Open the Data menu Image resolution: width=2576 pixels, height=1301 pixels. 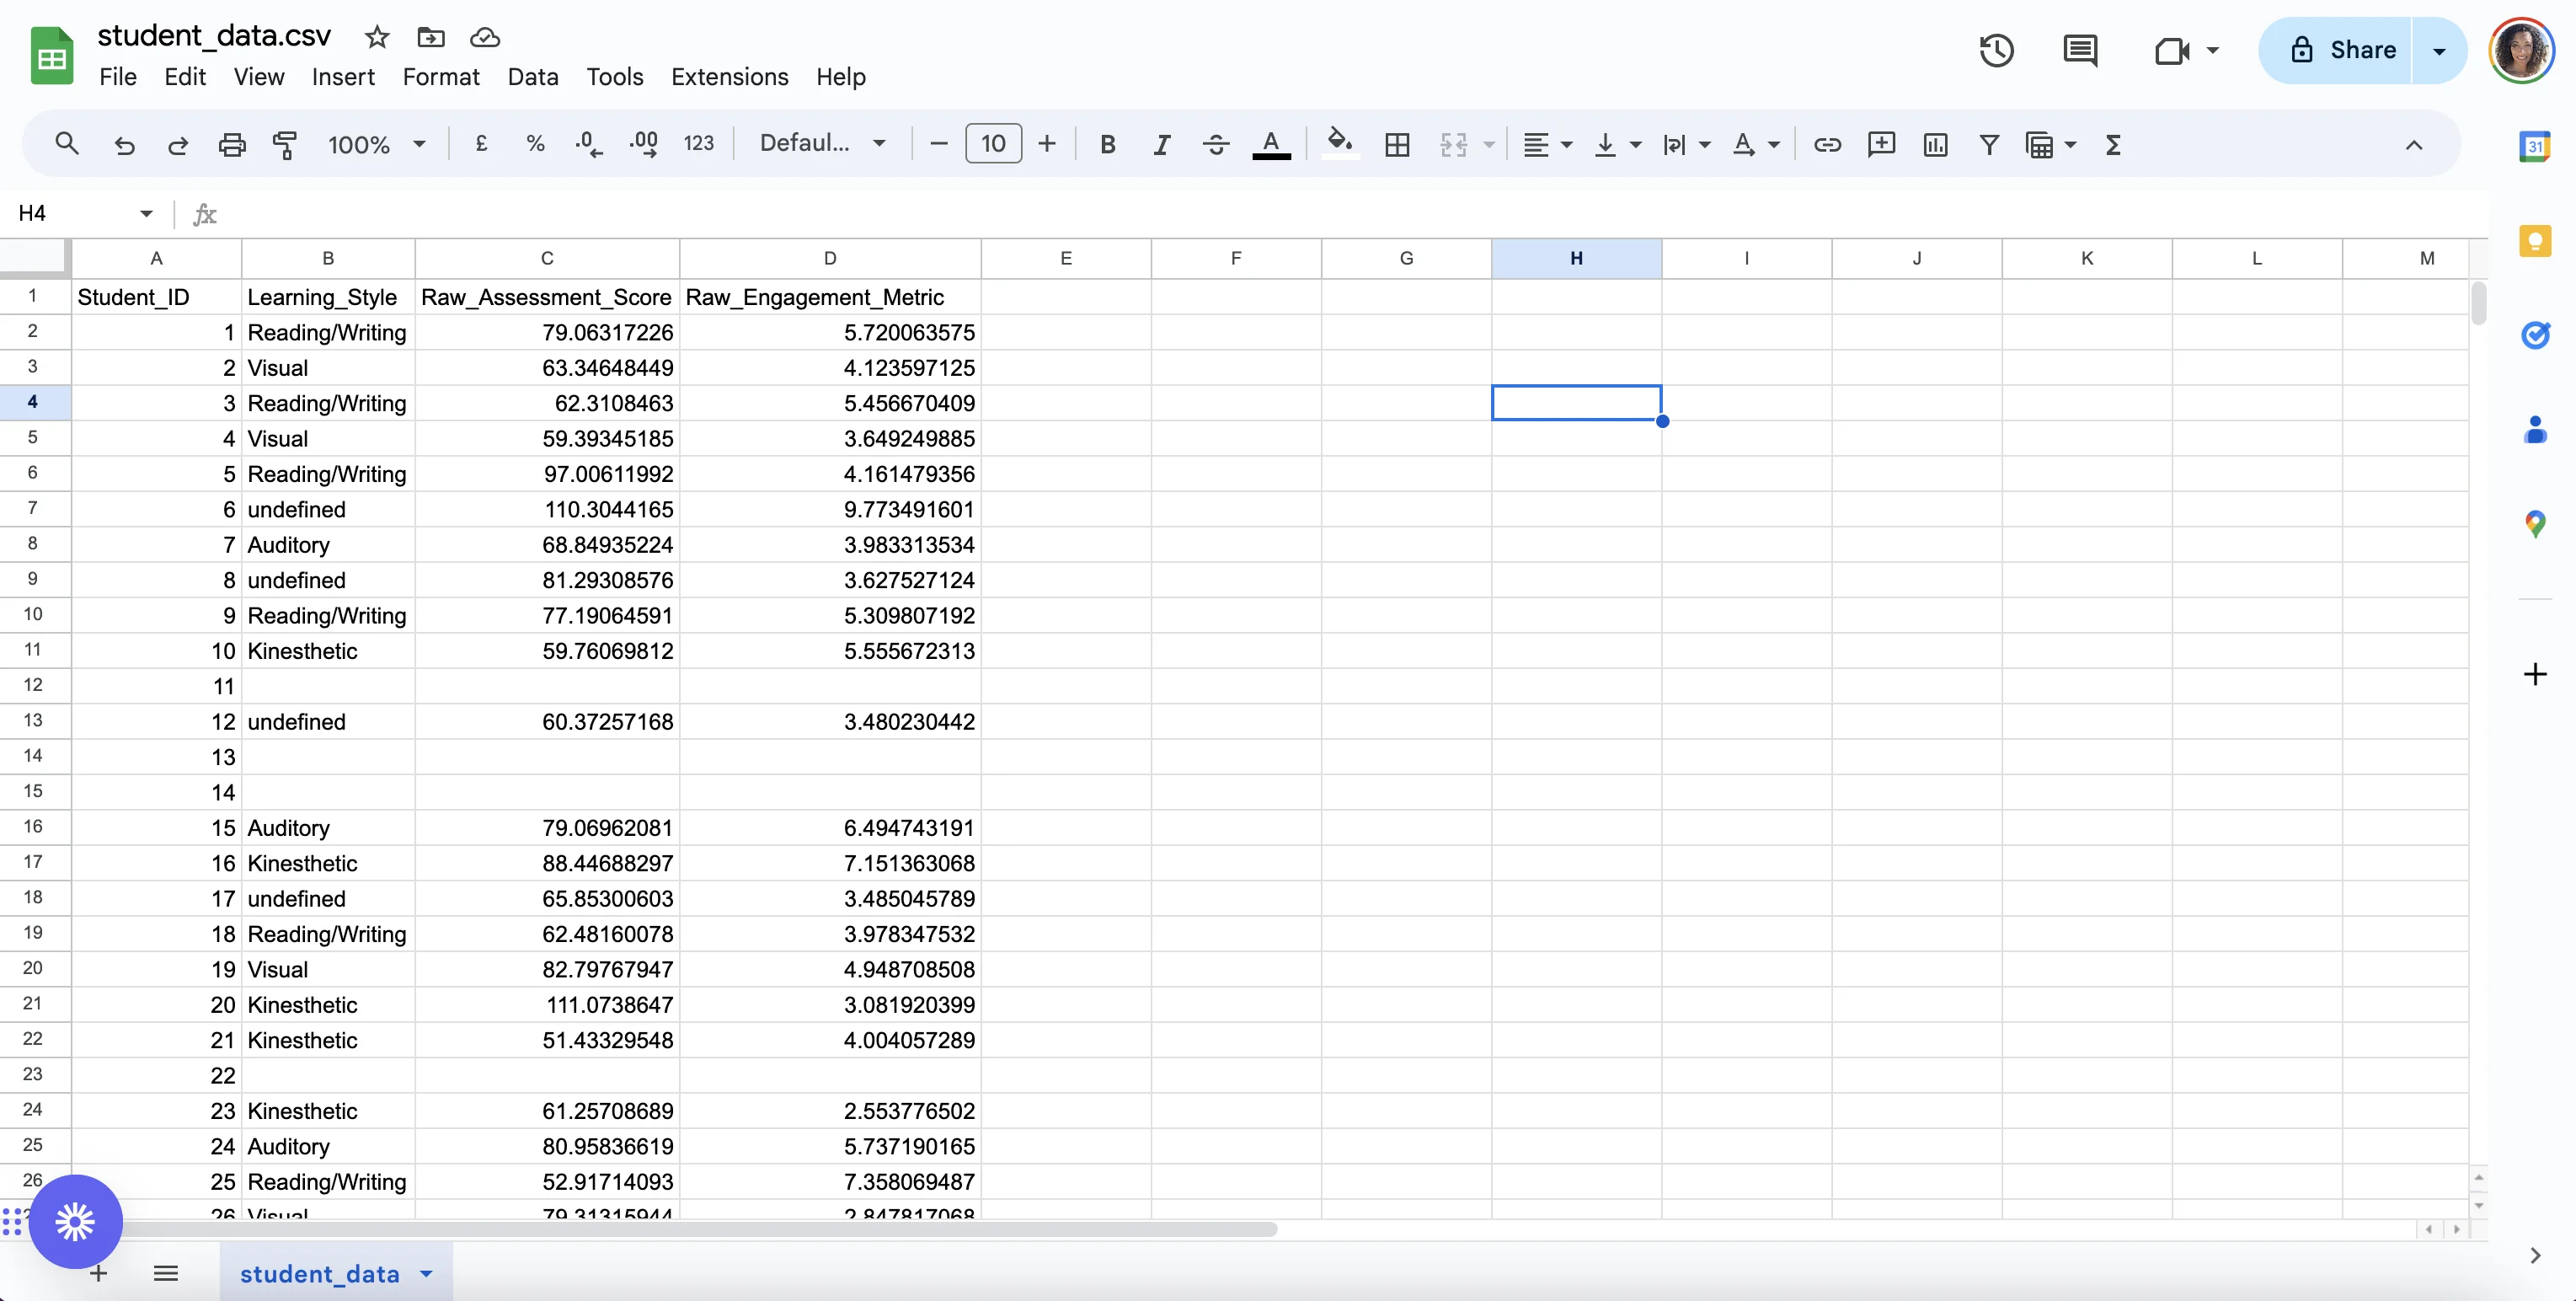point(532,77)
